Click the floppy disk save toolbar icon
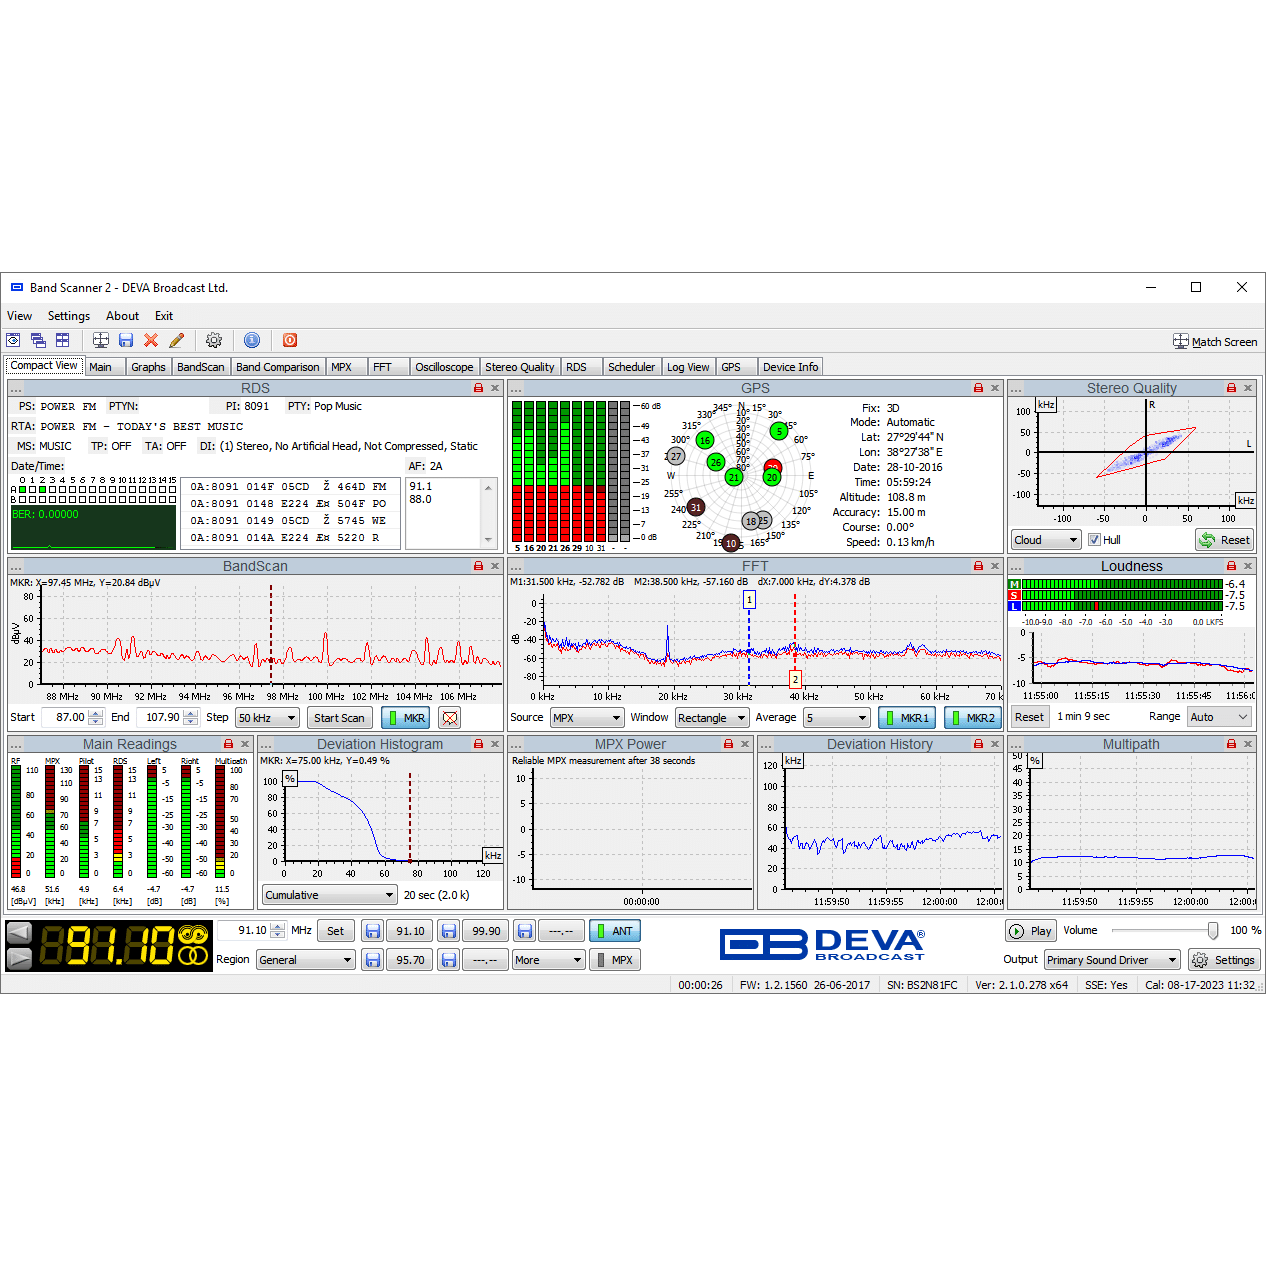Image resolution: width=1266 pixels, height=1266 pixels. tap(126, 341)
